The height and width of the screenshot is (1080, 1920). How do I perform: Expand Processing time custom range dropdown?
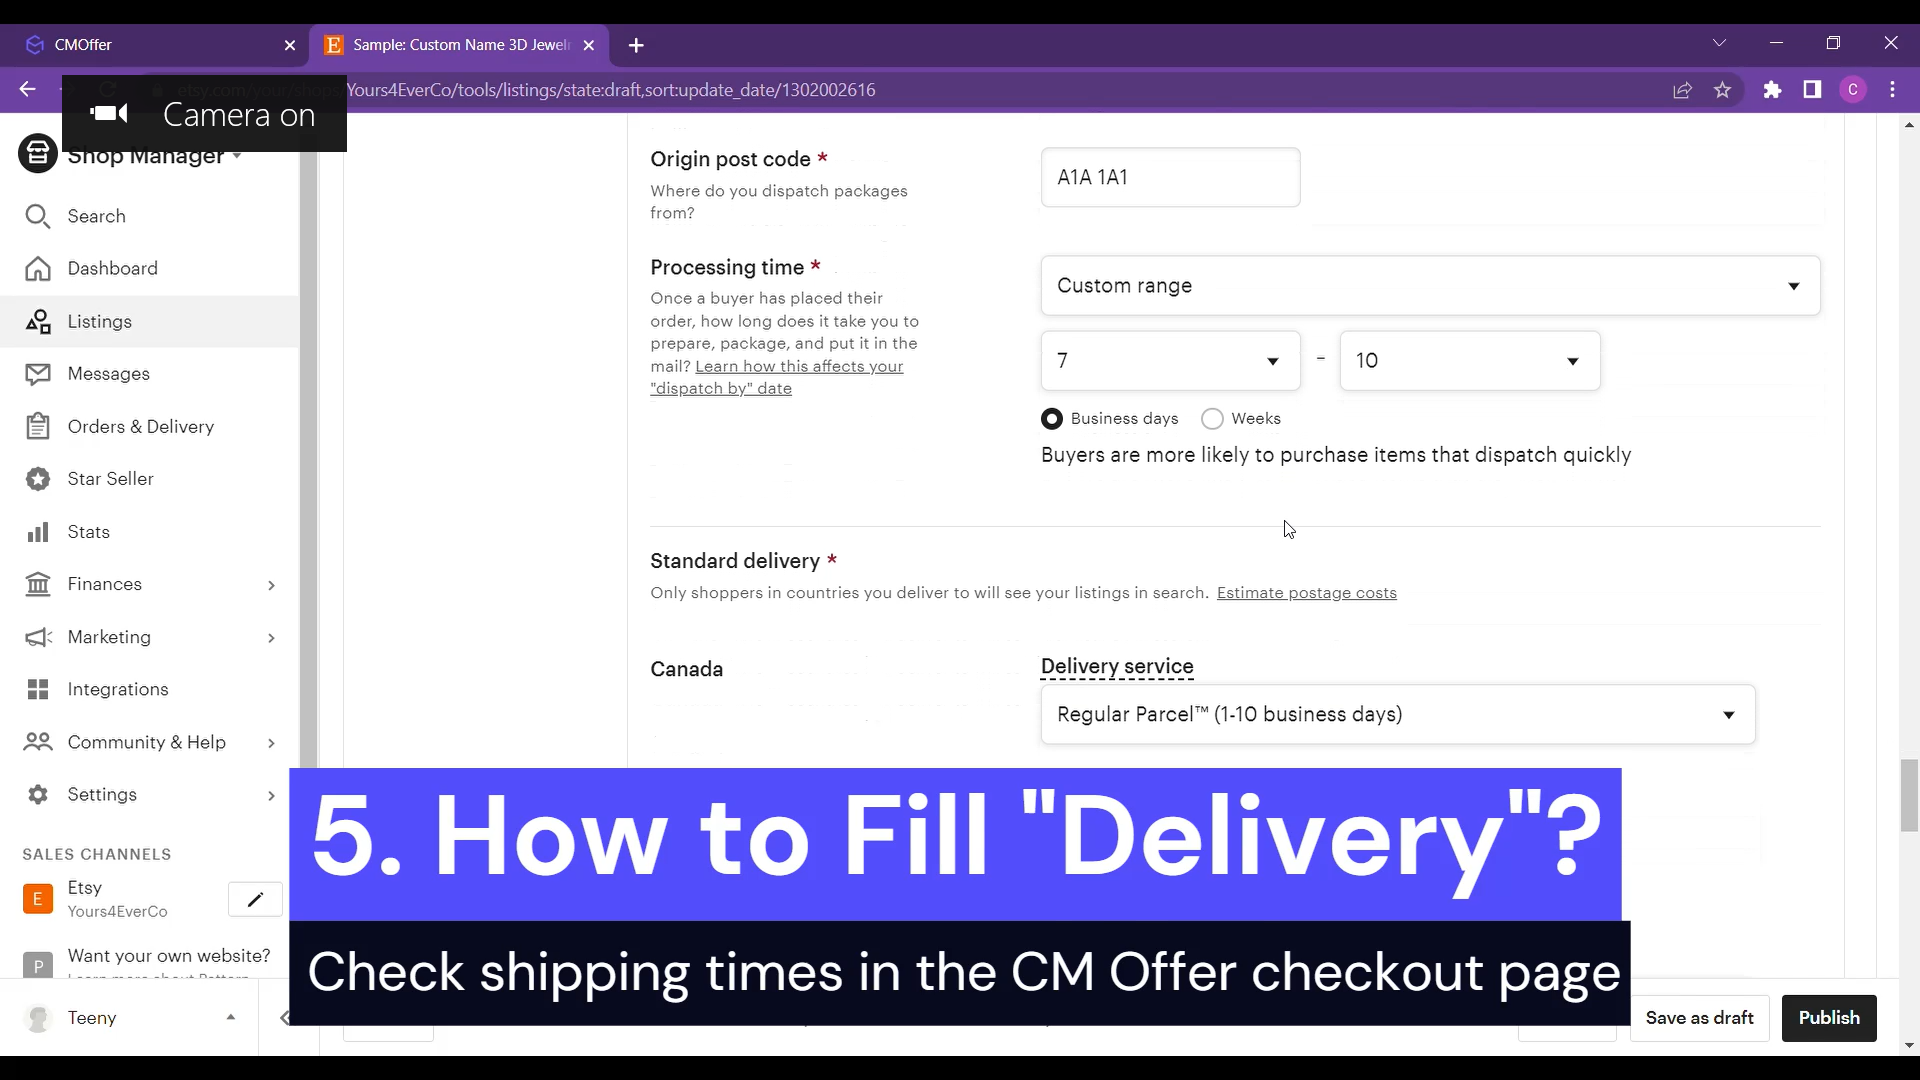(x=1433, y=286)
